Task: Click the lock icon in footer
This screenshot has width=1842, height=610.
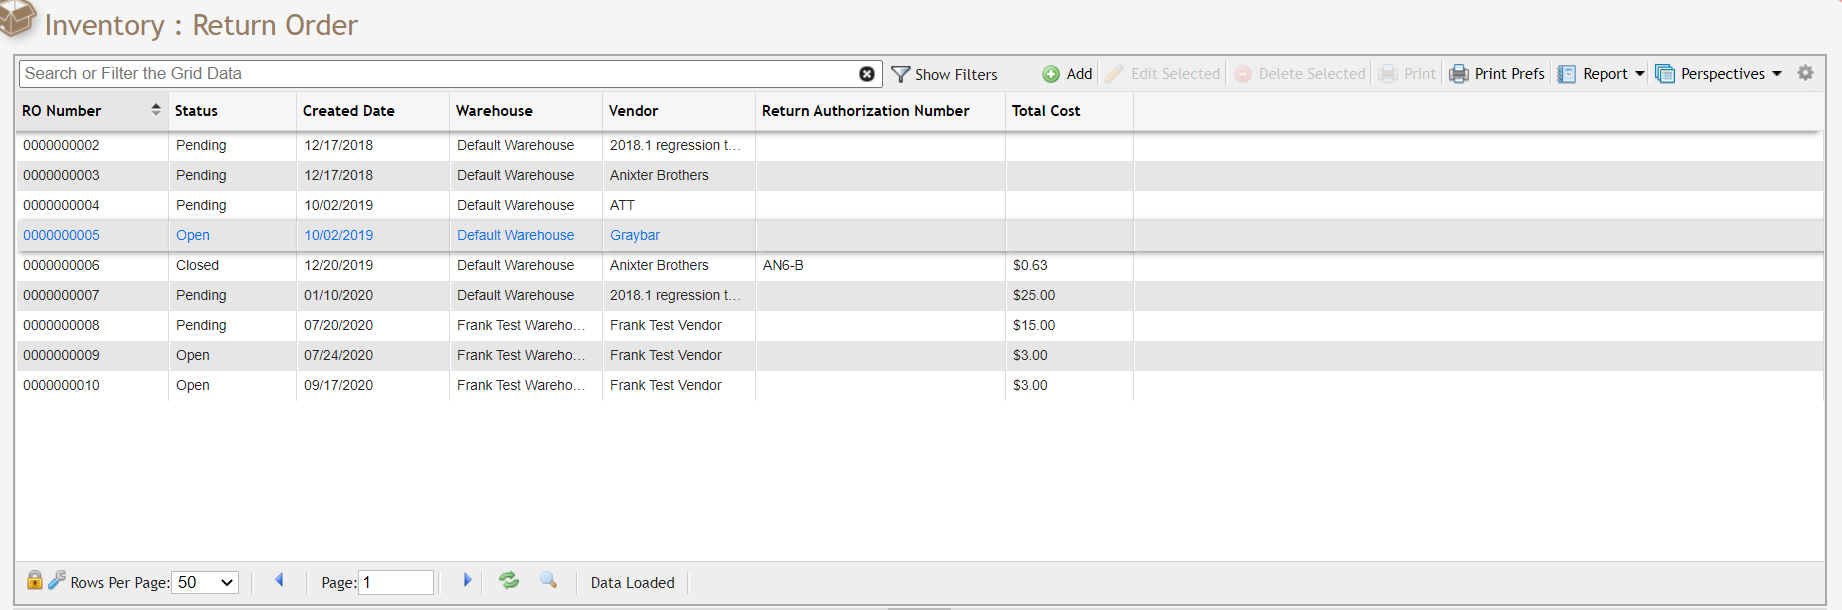Action: tap(34, 580)
